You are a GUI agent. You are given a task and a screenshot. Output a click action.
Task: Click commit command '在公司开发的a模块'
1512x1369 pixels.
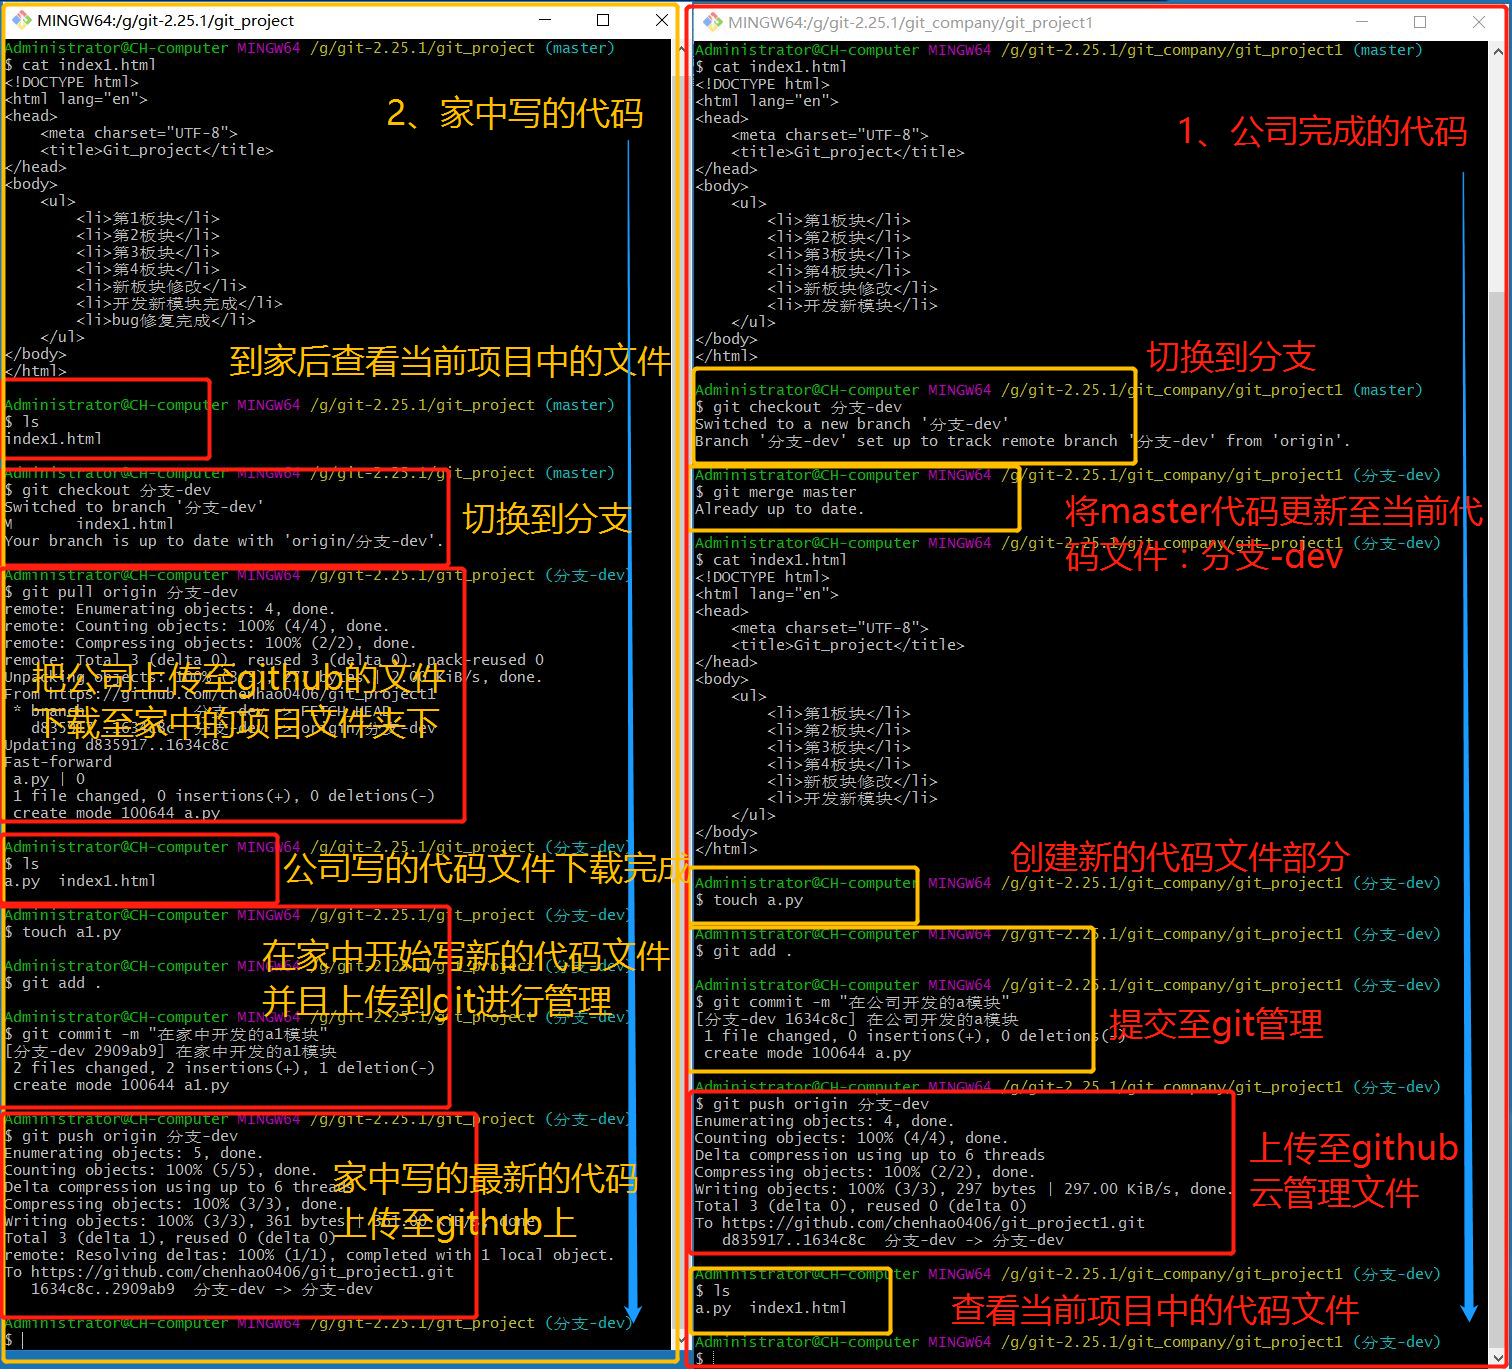852,1002
